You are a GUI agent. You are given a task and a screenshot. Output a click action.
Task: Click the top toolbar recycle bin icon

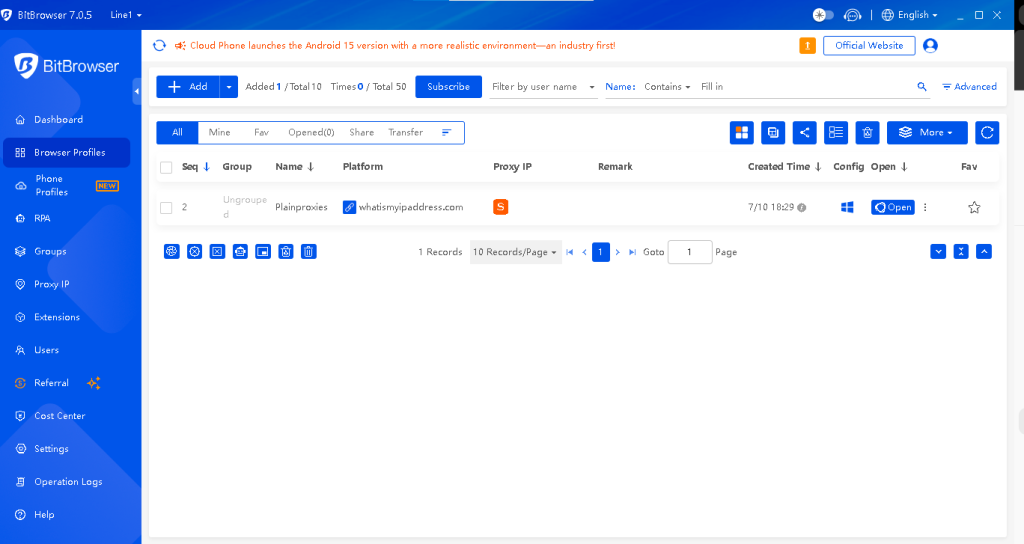pos(867,133)
